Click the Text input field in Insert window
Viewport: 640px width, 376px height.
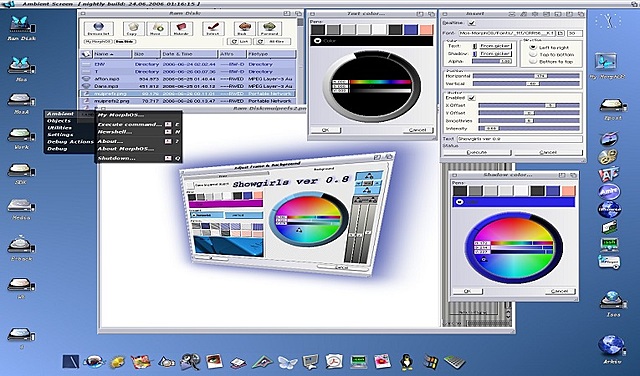coord(520,139)
